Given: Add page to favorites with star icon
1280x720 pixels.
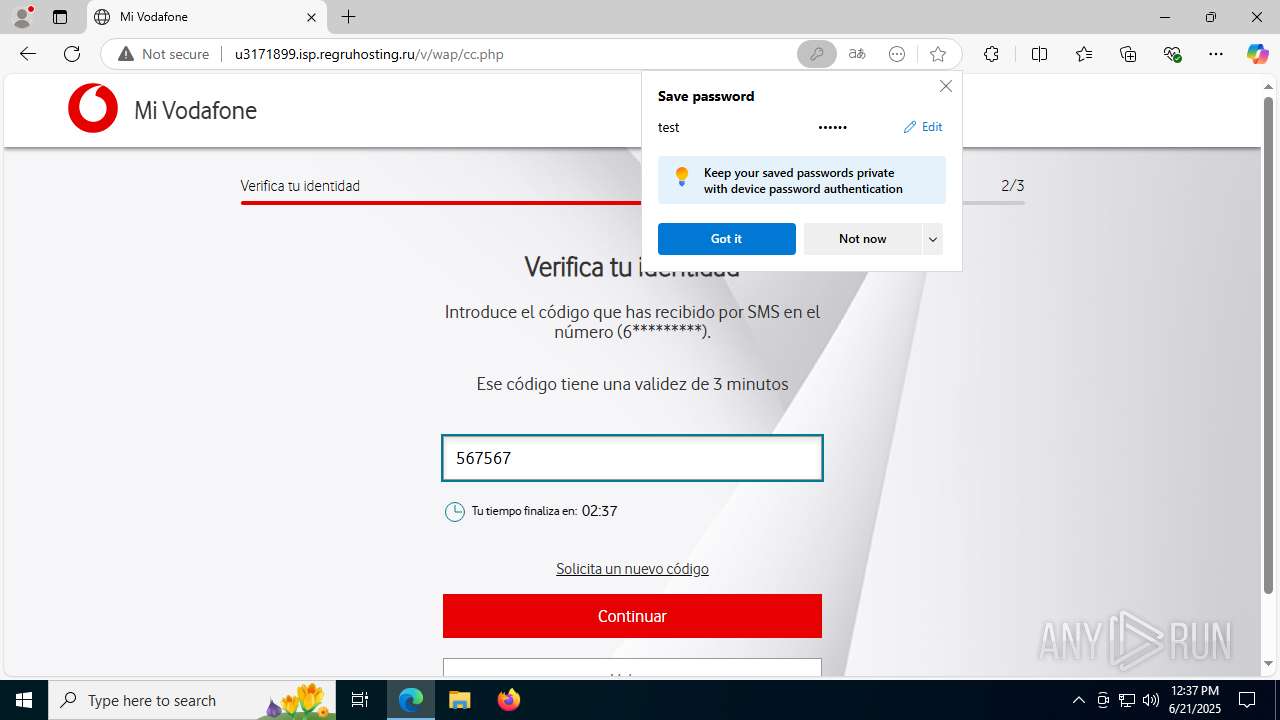Looking at the screenshot, I should (x=937, y=54).
